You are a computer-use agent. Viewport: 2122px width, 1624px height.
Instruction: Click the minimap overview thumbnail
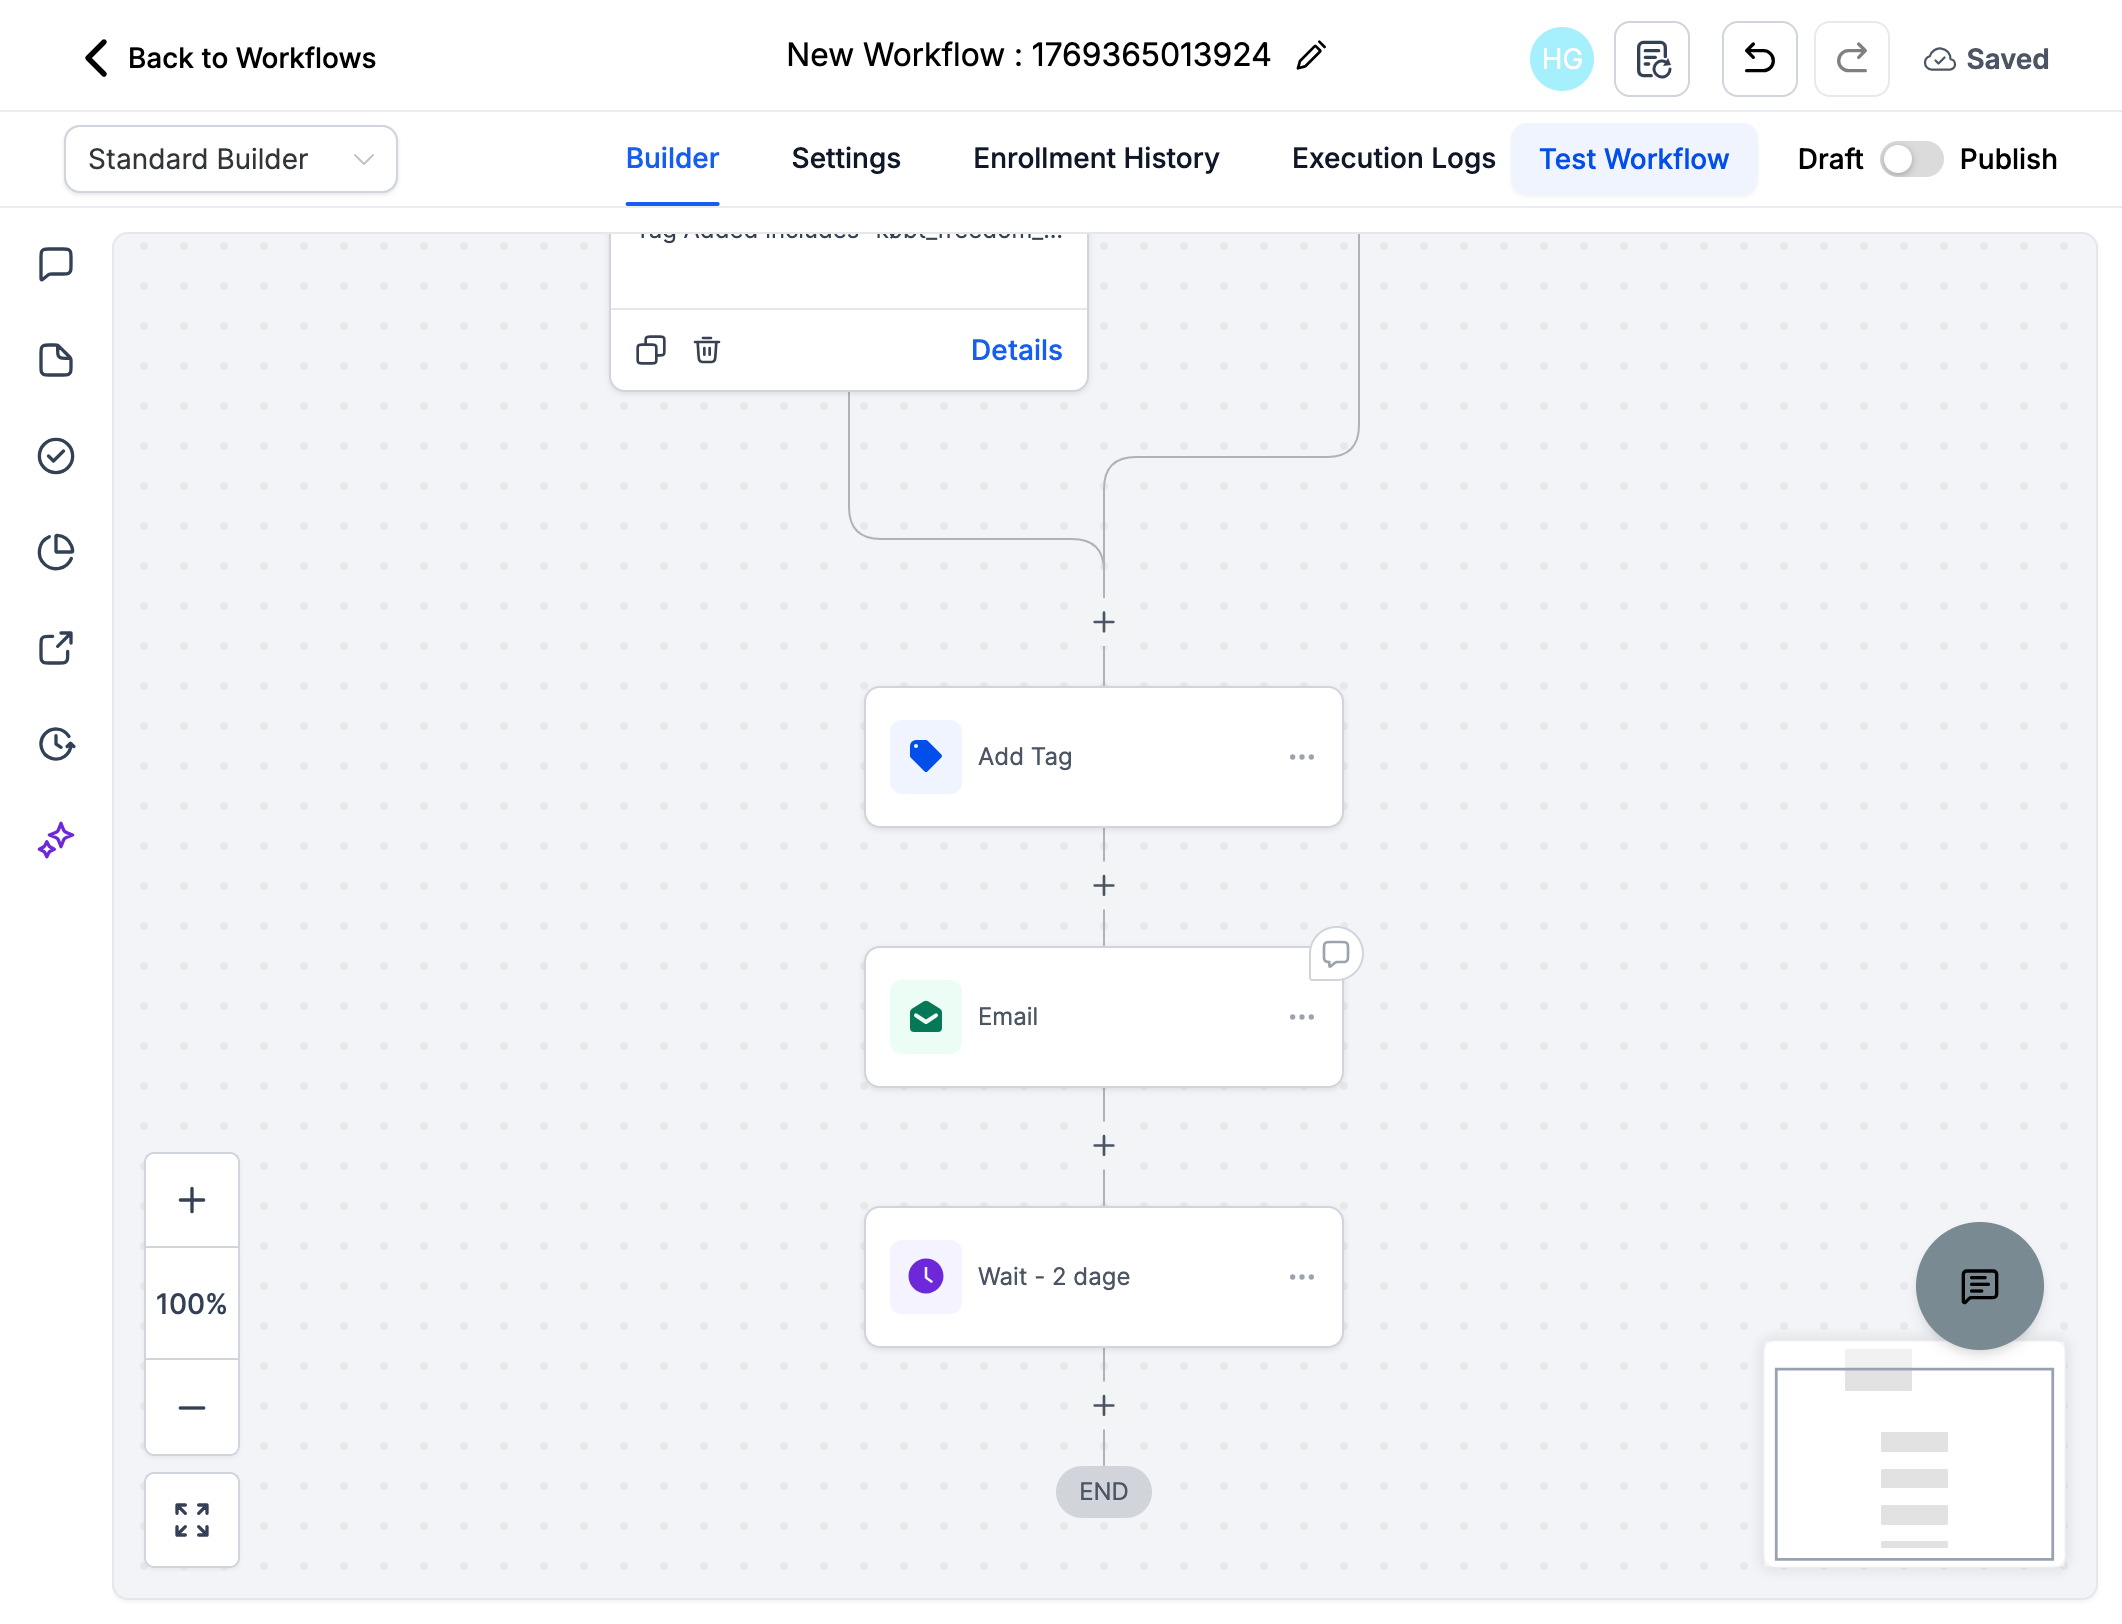(1914, 1455)
